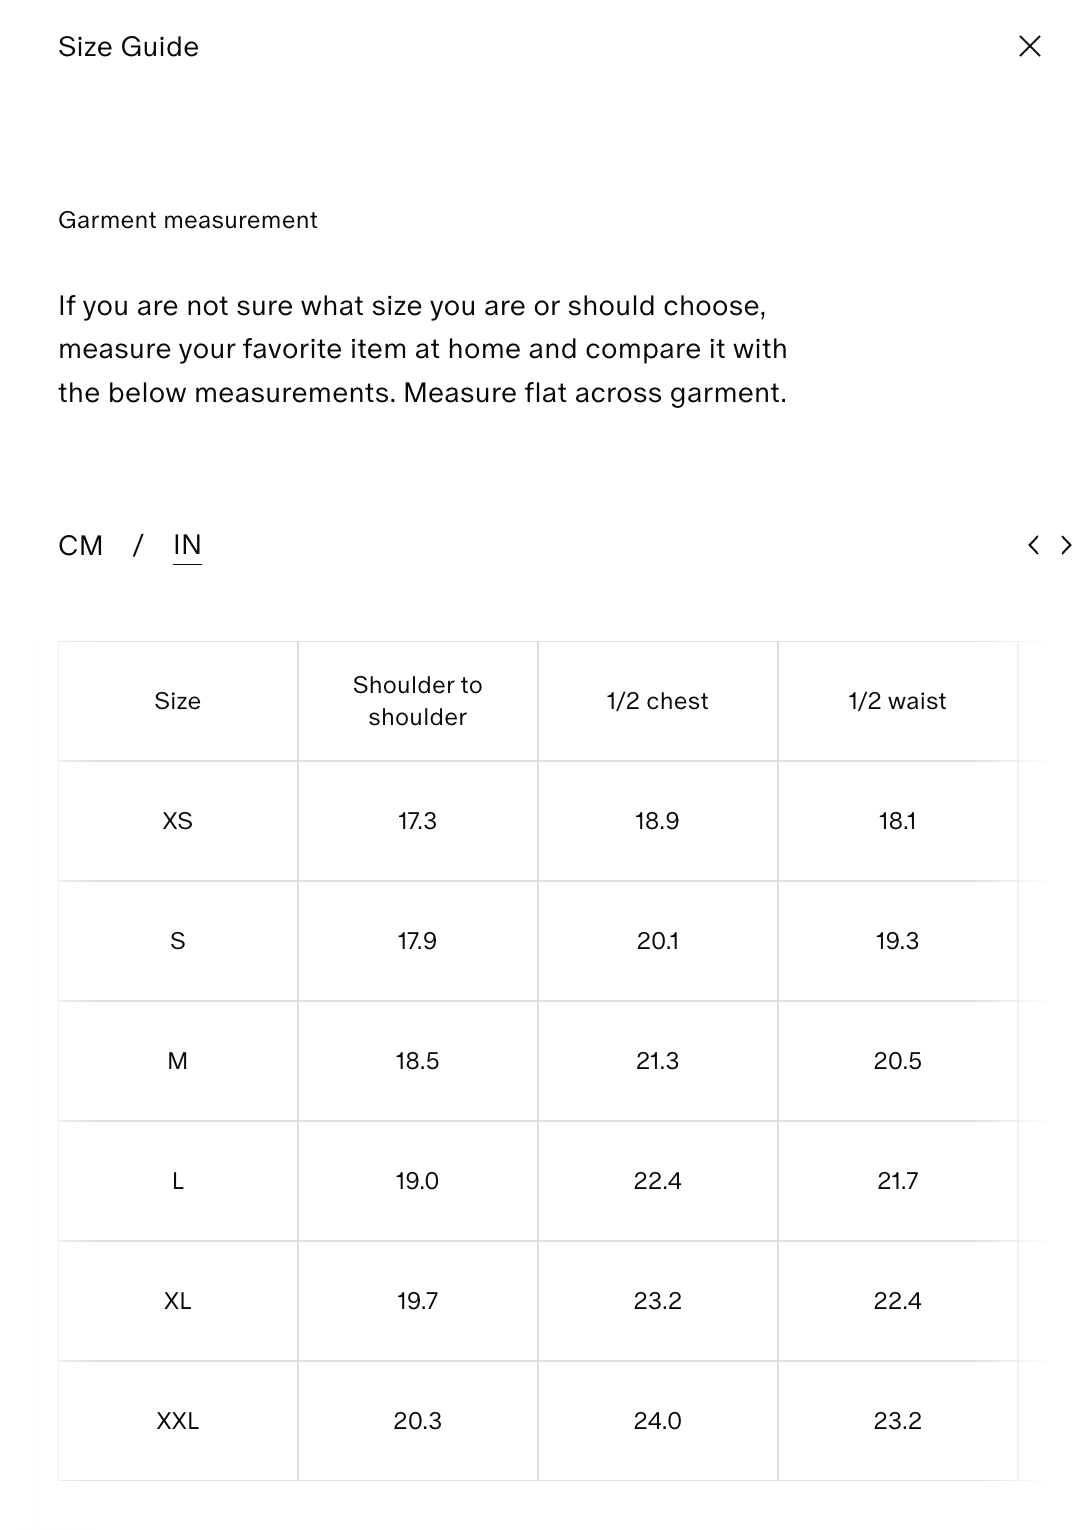This screenshot has width=1092, height=1530.
Task: Switch measurements to CM
Action: [81, 545]
